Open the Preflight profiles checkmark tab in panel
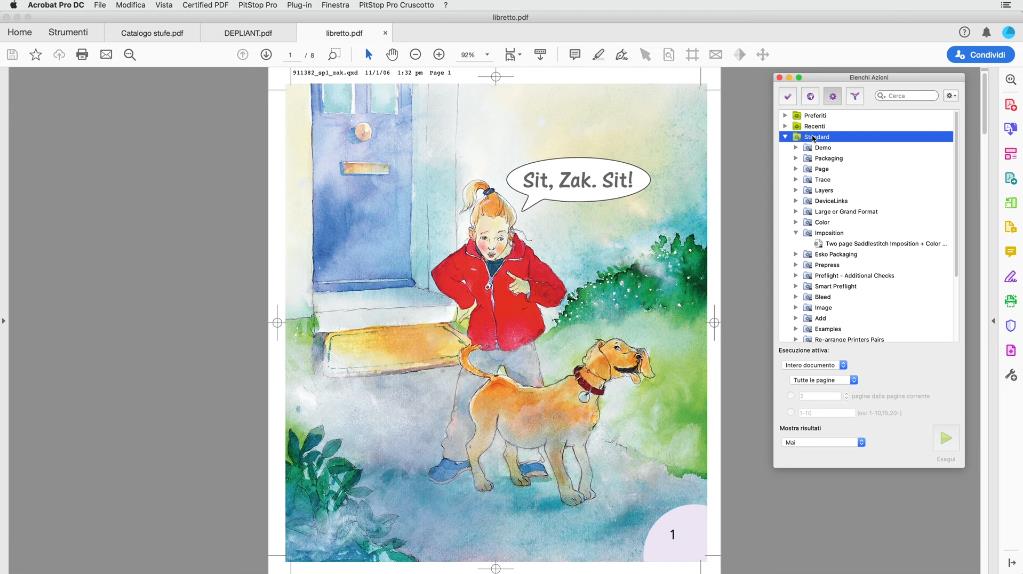1023x574 pixels. (788, 96)
